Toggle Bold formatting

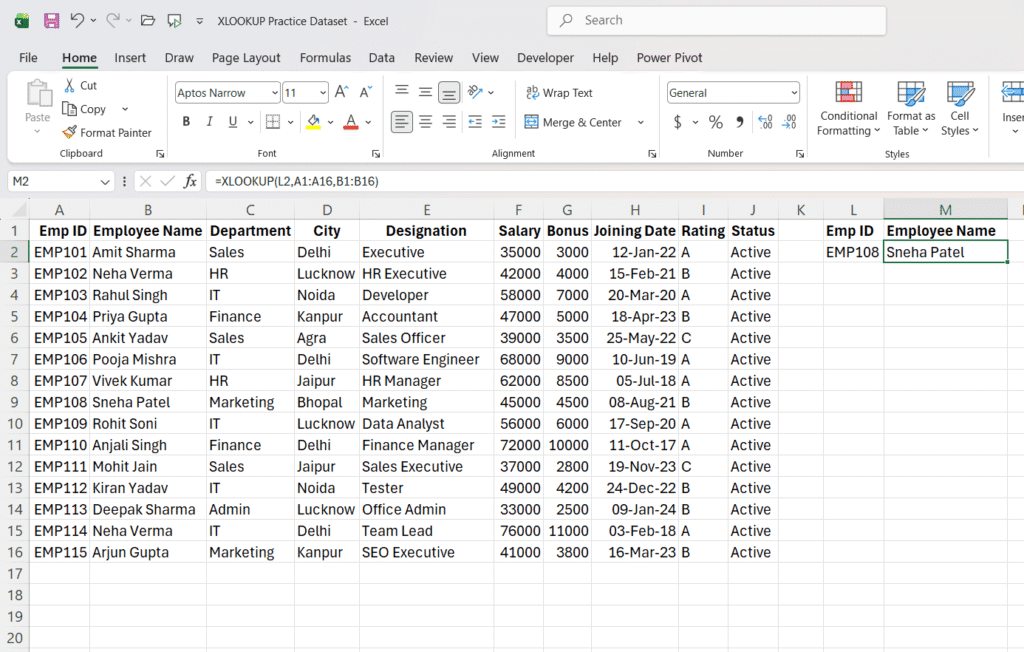point(186,122)
